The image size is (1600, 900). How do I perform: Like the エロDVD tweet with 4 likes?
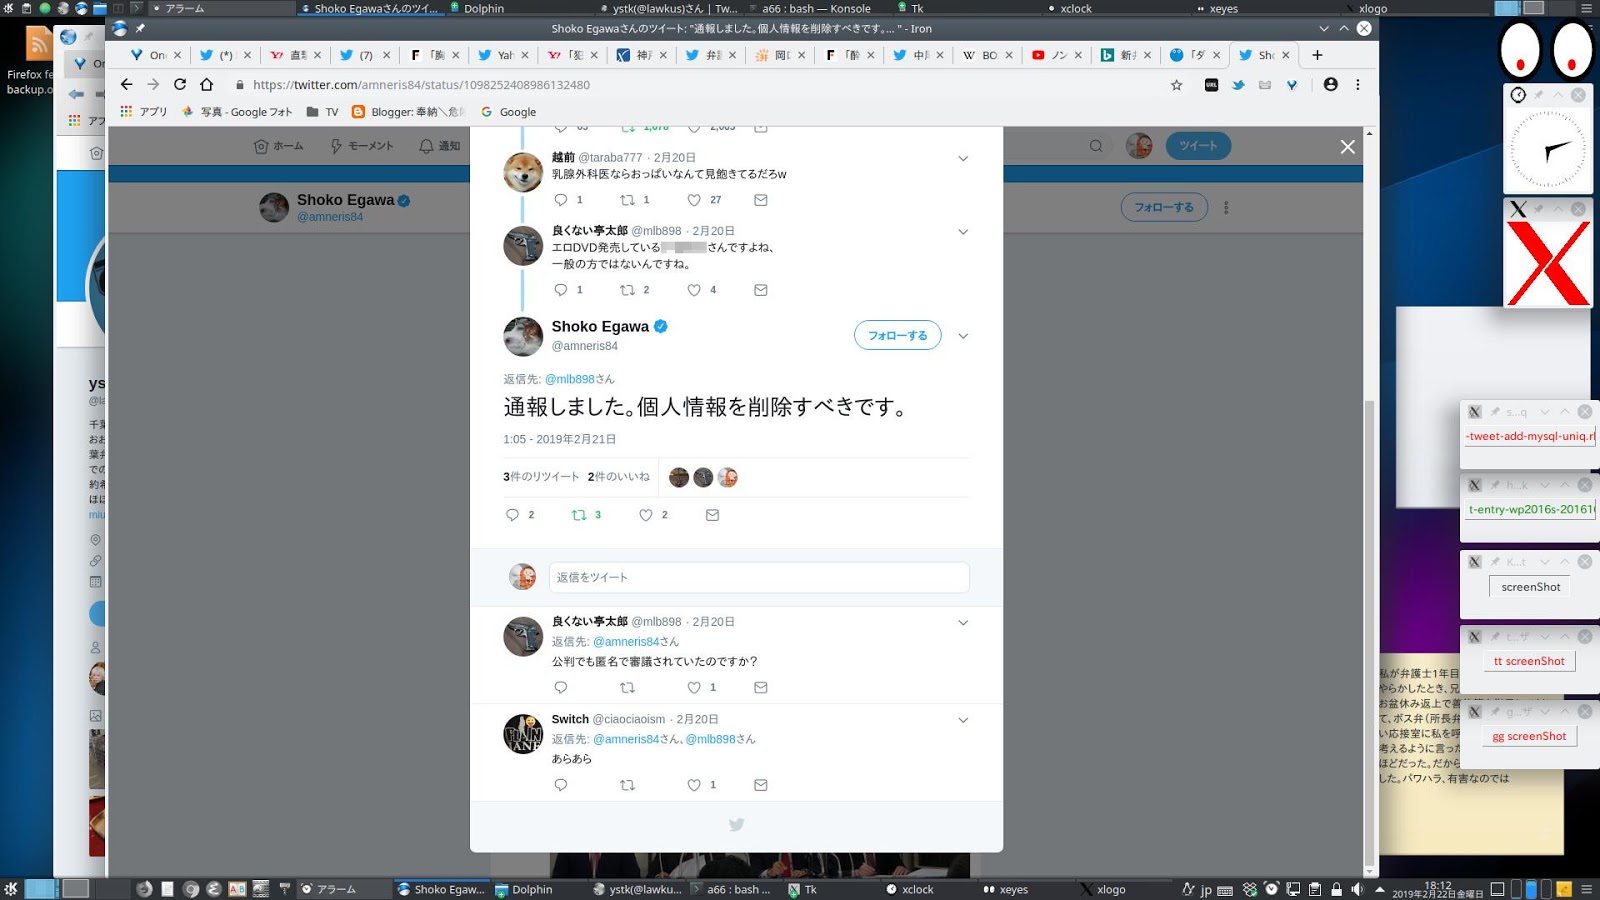pos(694,290)
